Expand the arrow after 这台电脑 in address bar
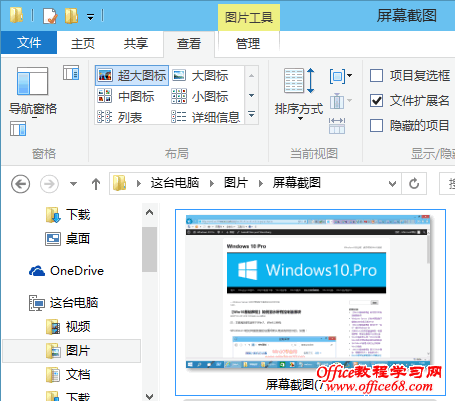 tap(212, 183)
